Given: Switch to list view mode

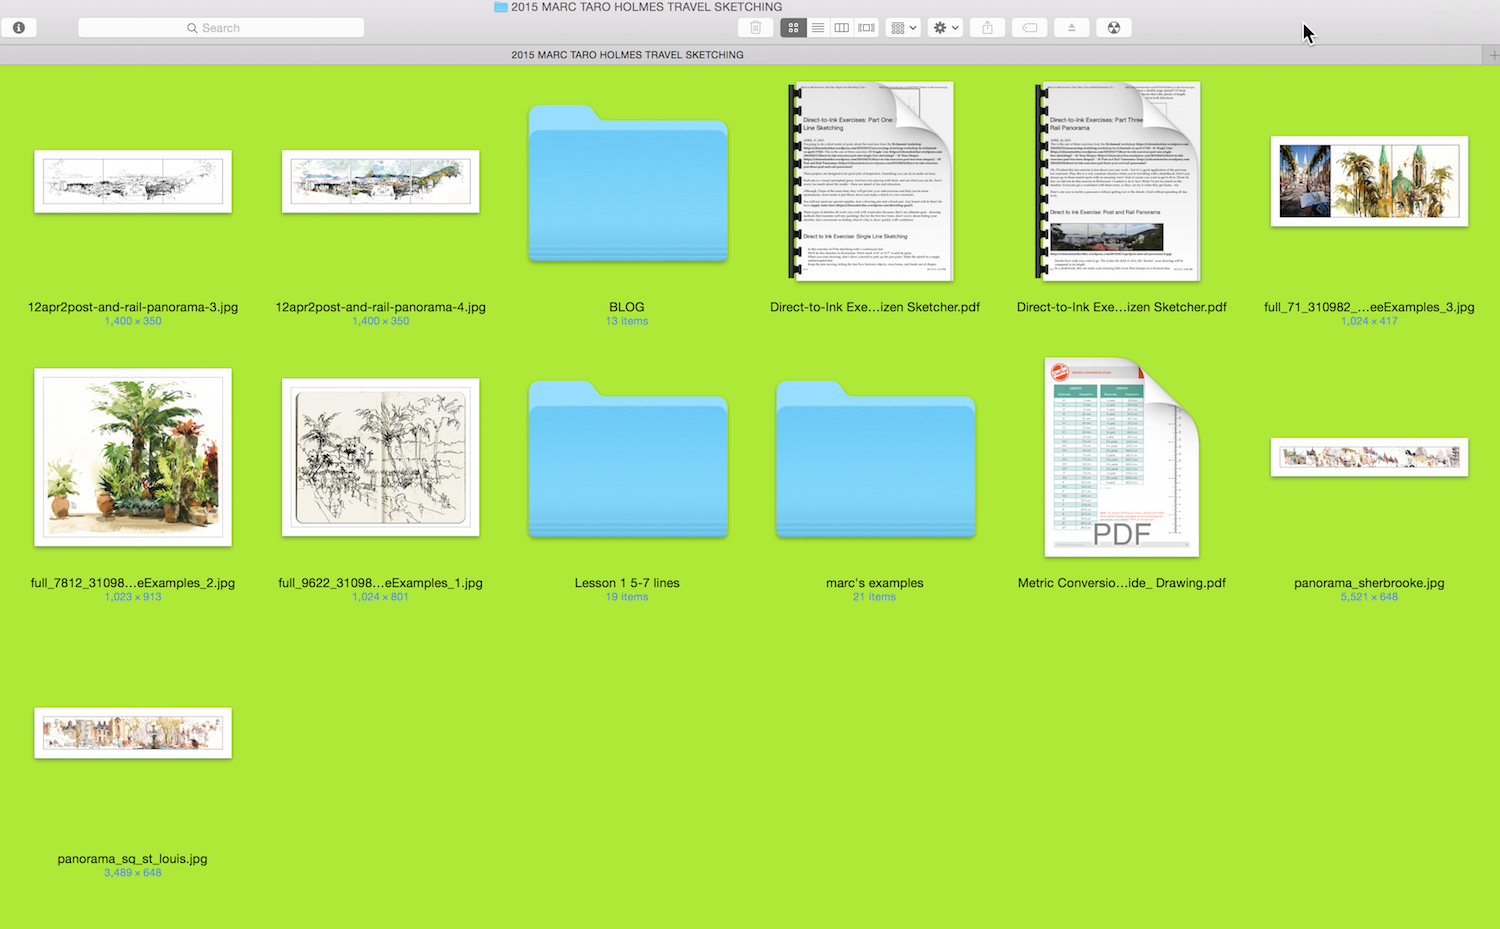Looking at the screenshot, I should tap(818, 28).
